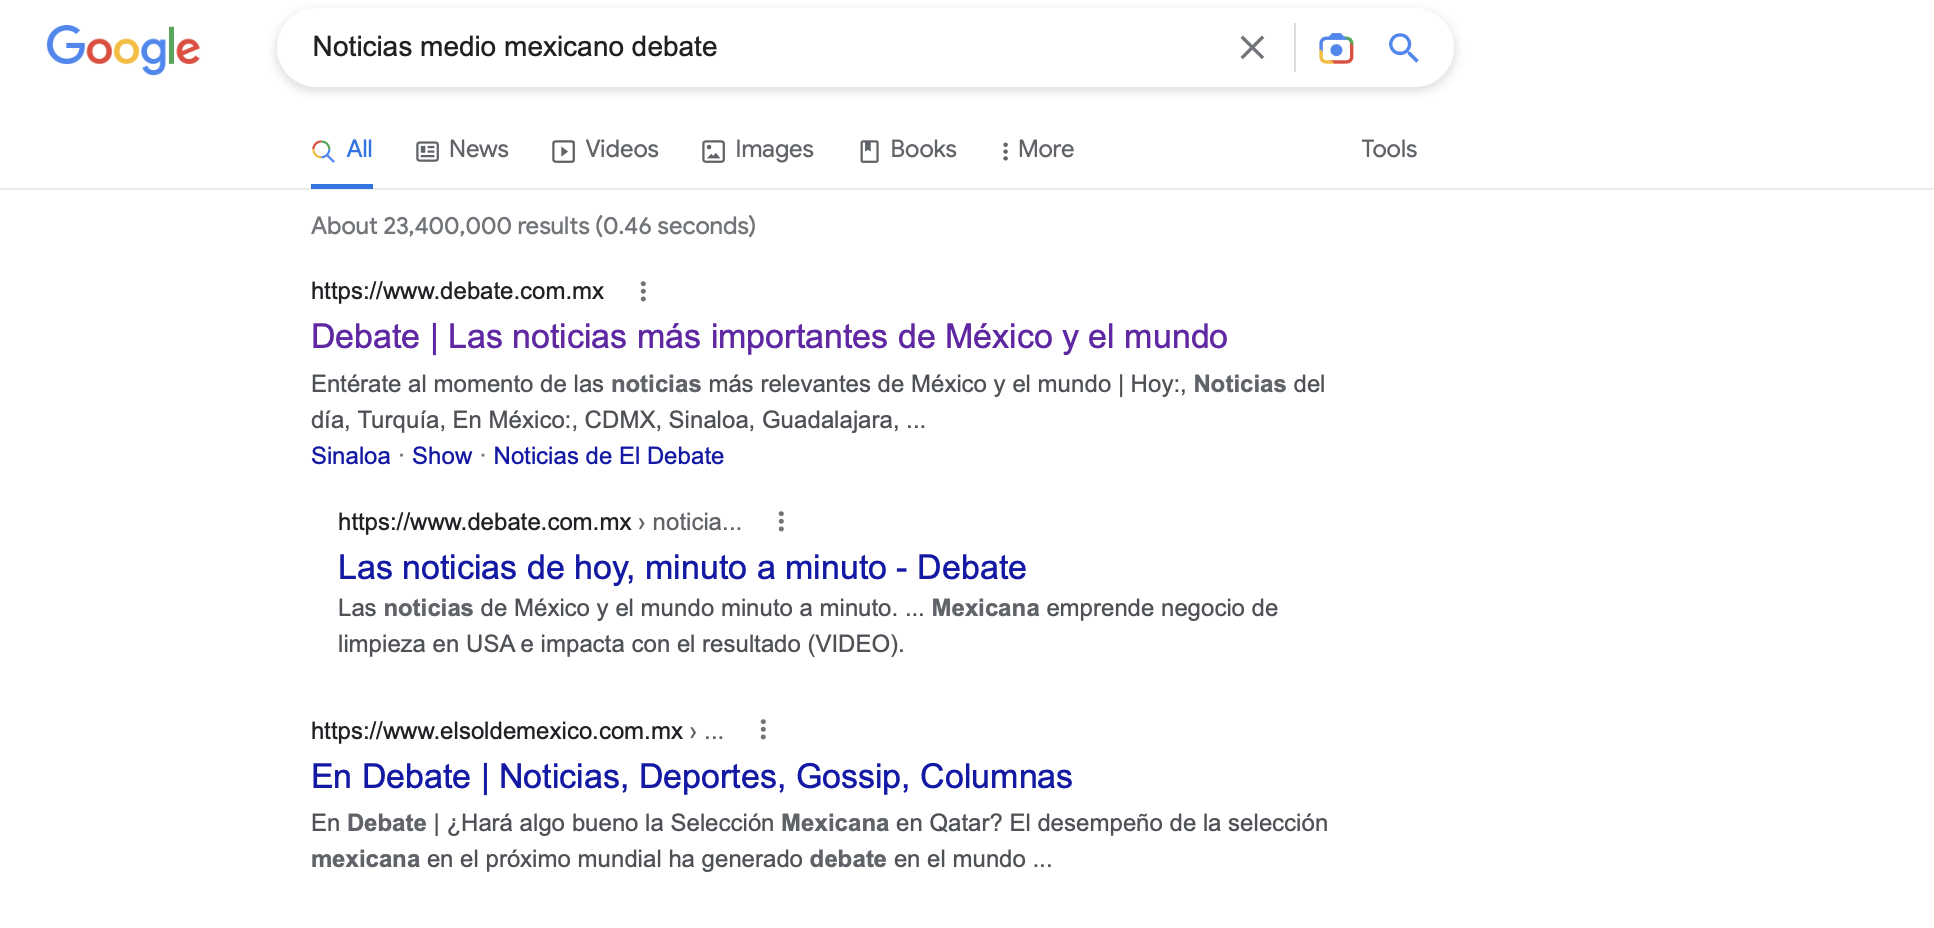Open the Sinaloa sitelink
Image resolution: width=1934 pixels, height=928 pixels.
pos(351,456)
